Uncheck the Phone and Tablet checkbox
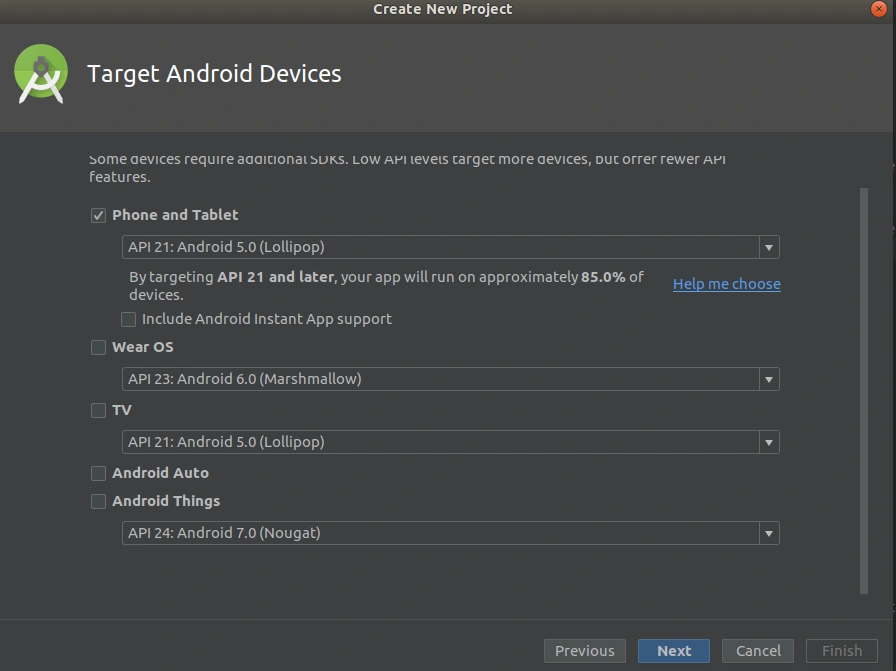This screenshot has height=671, width=896. (x=98, y=215)
